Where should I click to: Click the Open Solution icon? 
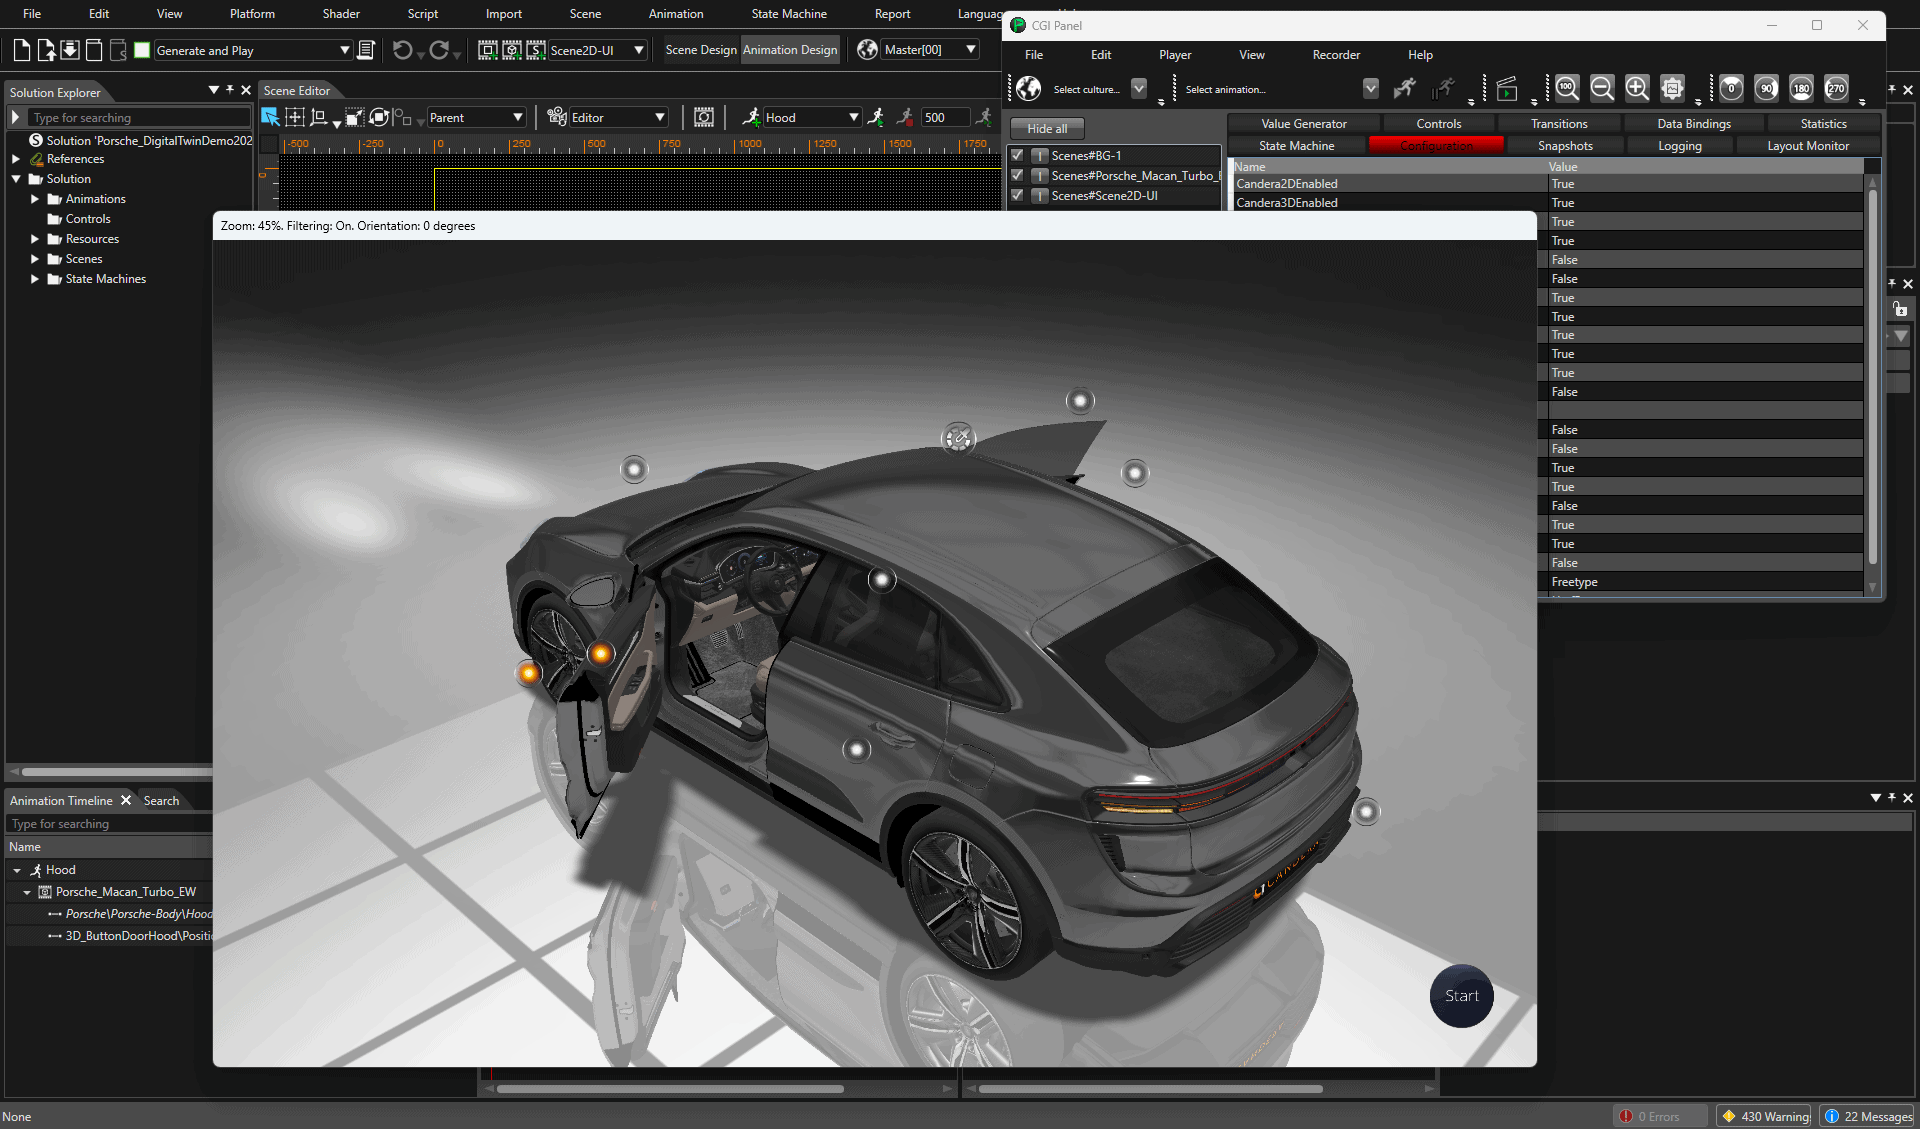click(46, 50)
